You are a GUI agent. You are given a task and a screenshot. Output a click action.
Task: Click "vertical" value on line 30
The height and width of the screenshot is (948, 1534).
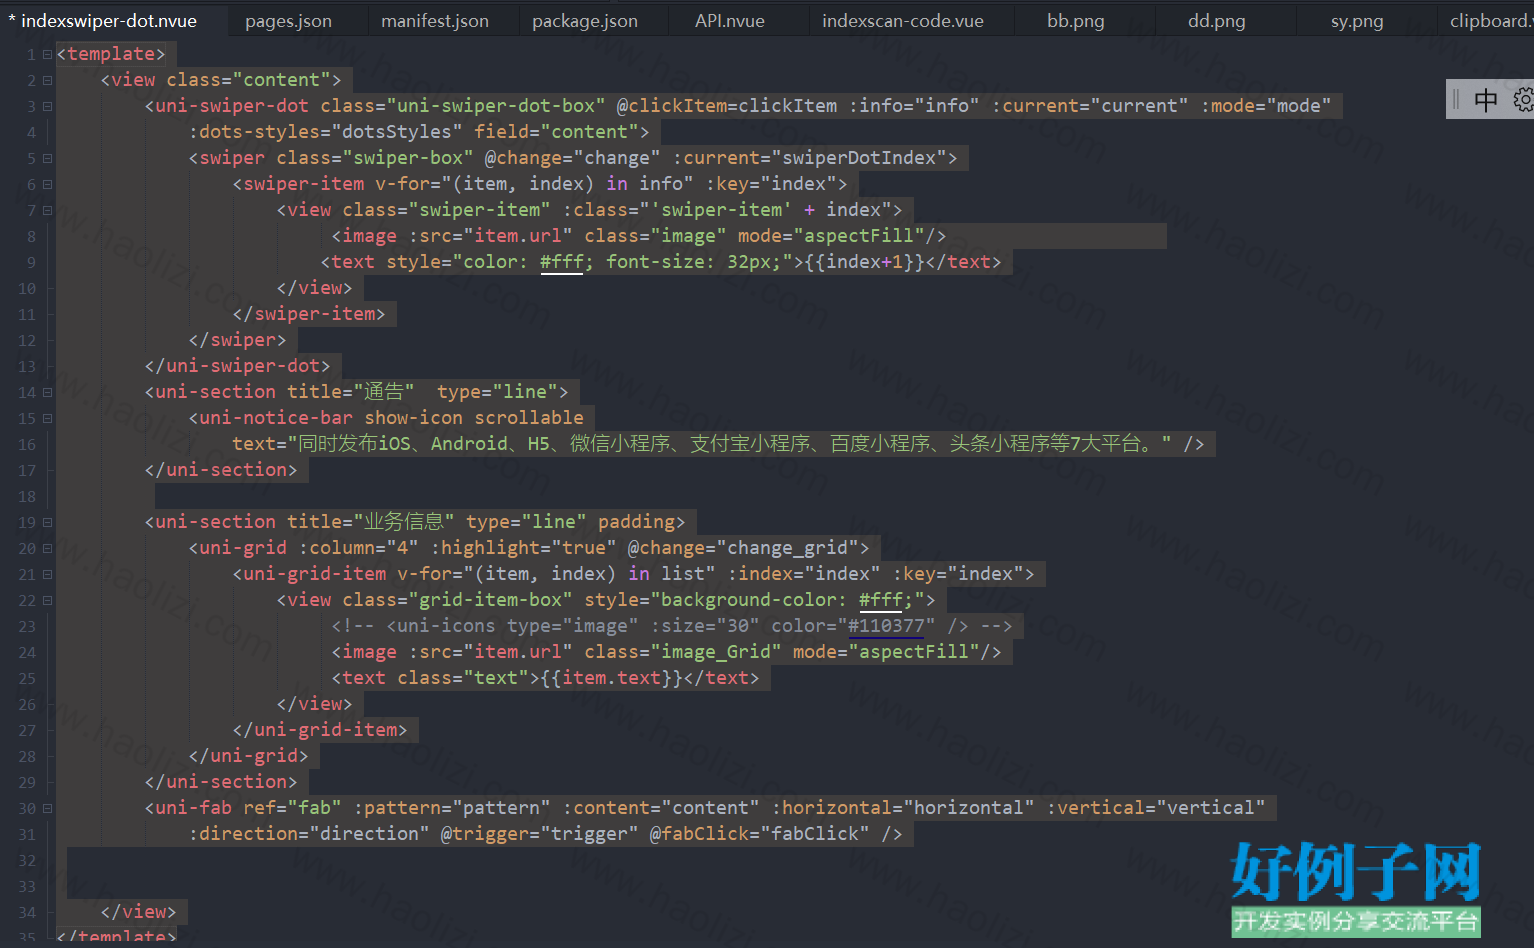(x=1210, y=808)
